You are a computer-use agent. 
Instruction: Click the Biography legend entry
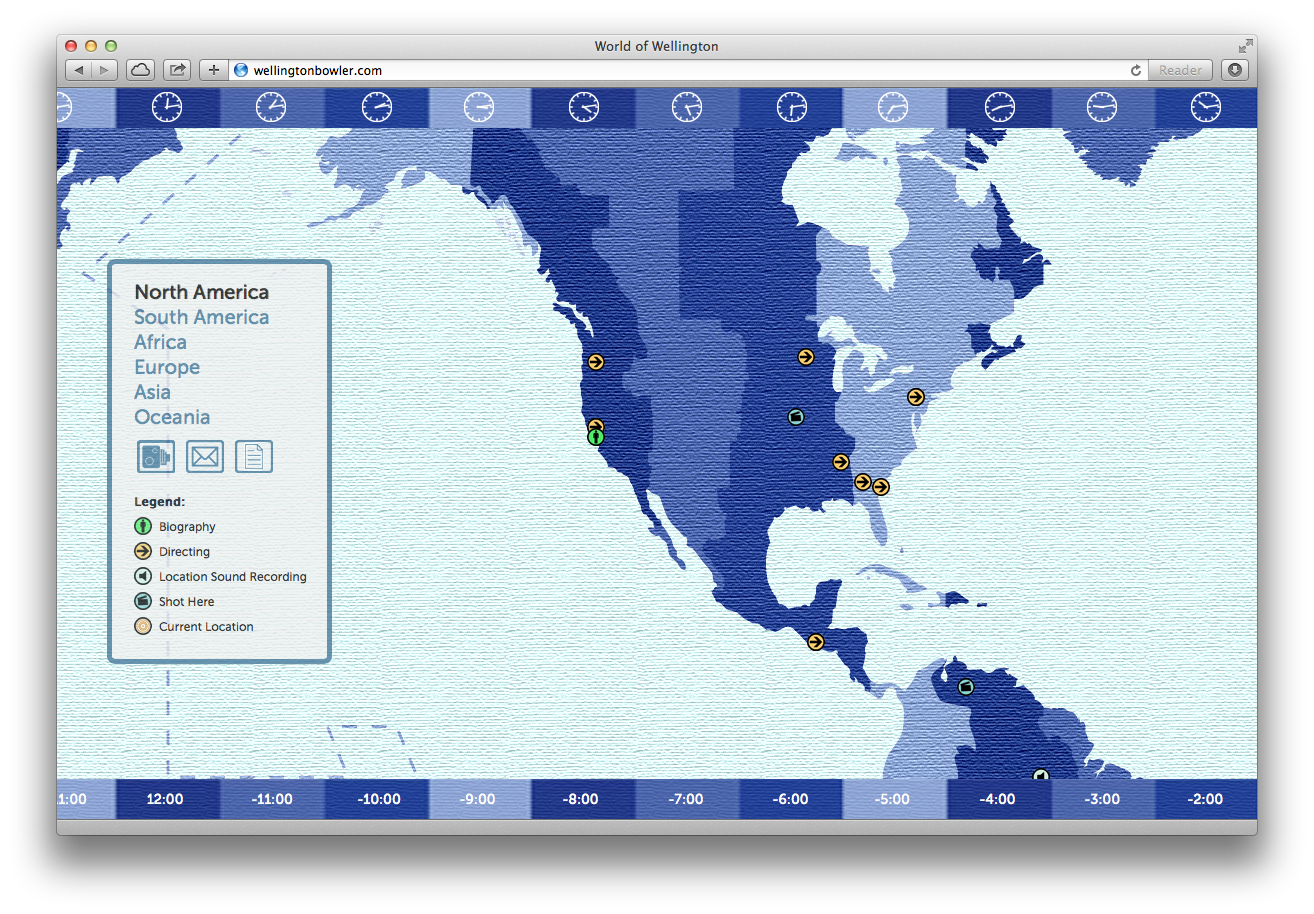coord(175,527)
